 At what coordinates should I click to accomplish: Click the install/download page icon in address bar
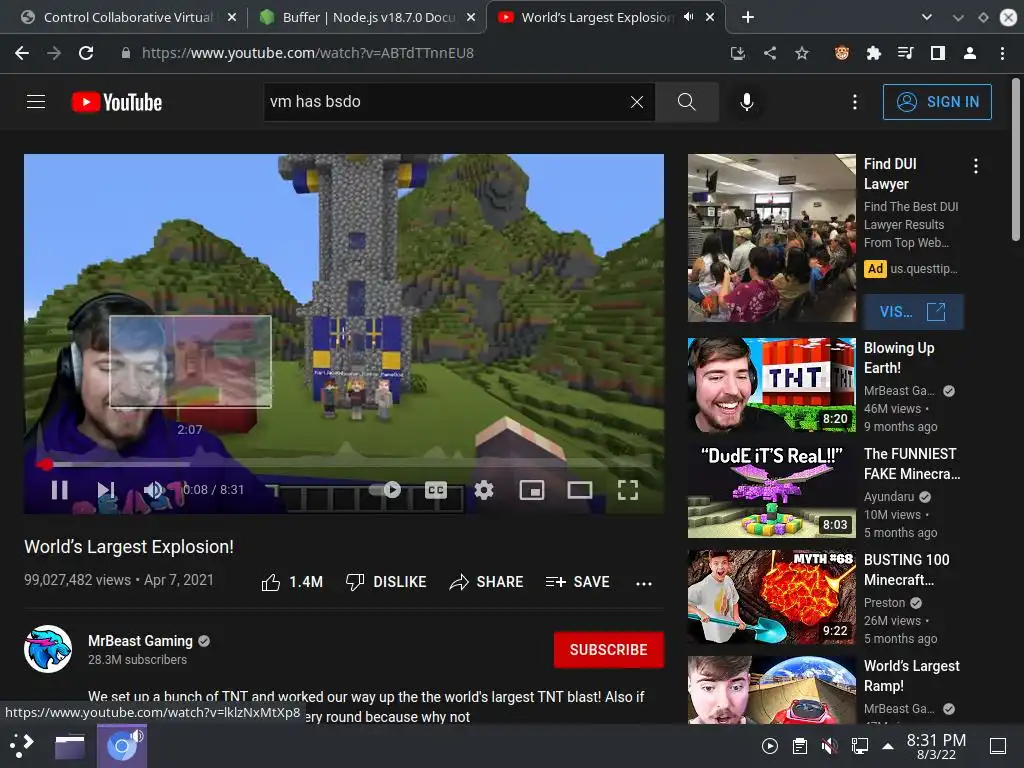click(x=738, y=53)
